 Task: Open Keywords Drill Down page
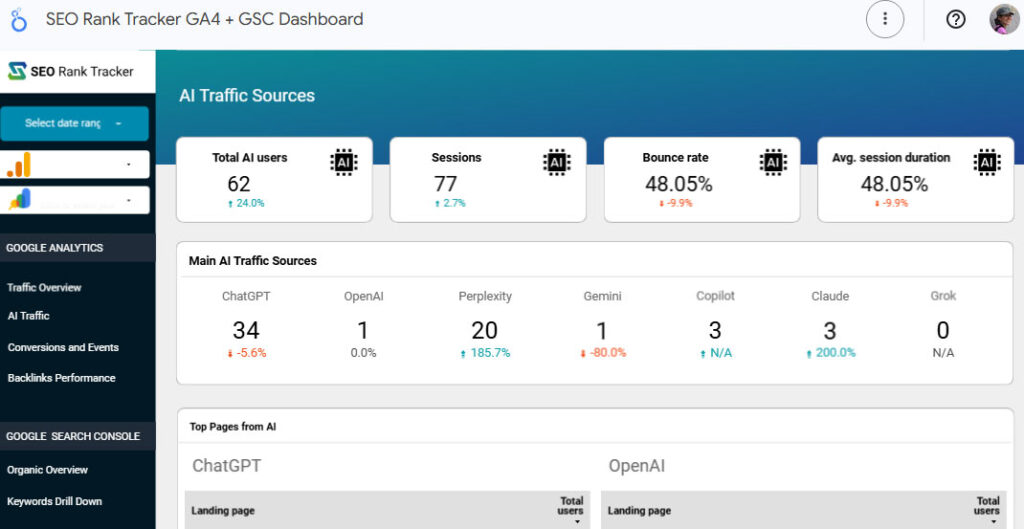click(54, 501)
